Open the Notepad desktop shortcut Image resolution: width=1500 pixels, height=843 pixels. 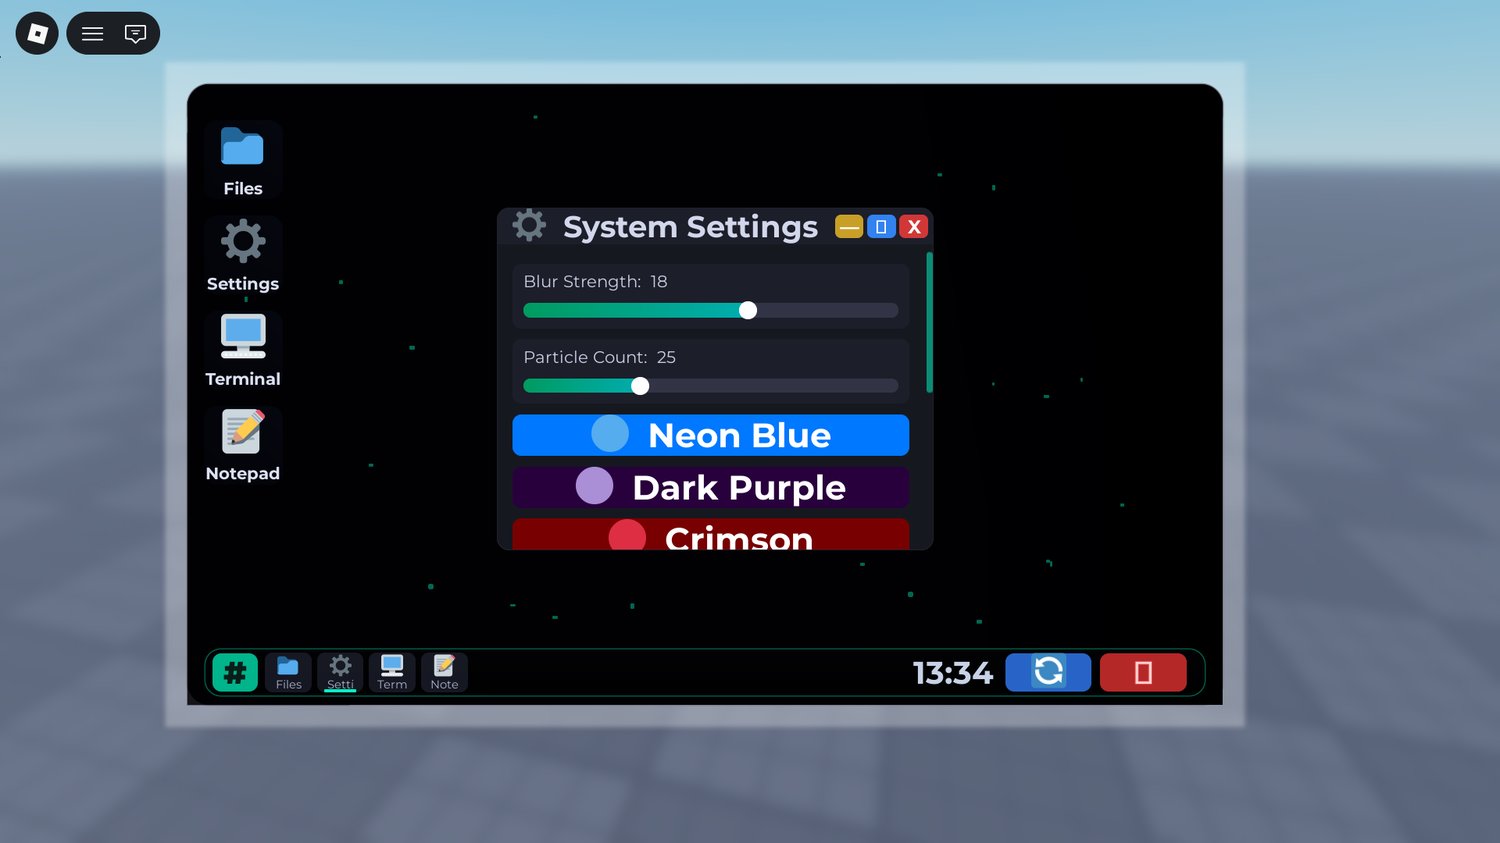(243, 445)
